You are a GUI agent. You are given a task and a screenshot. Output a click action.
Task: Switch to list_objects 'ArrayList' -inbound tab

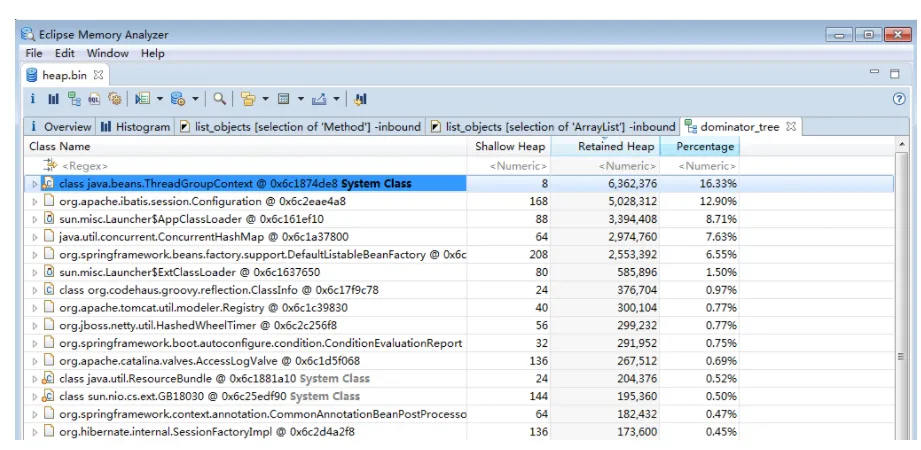pyautogui.click(x=553, y=126)
